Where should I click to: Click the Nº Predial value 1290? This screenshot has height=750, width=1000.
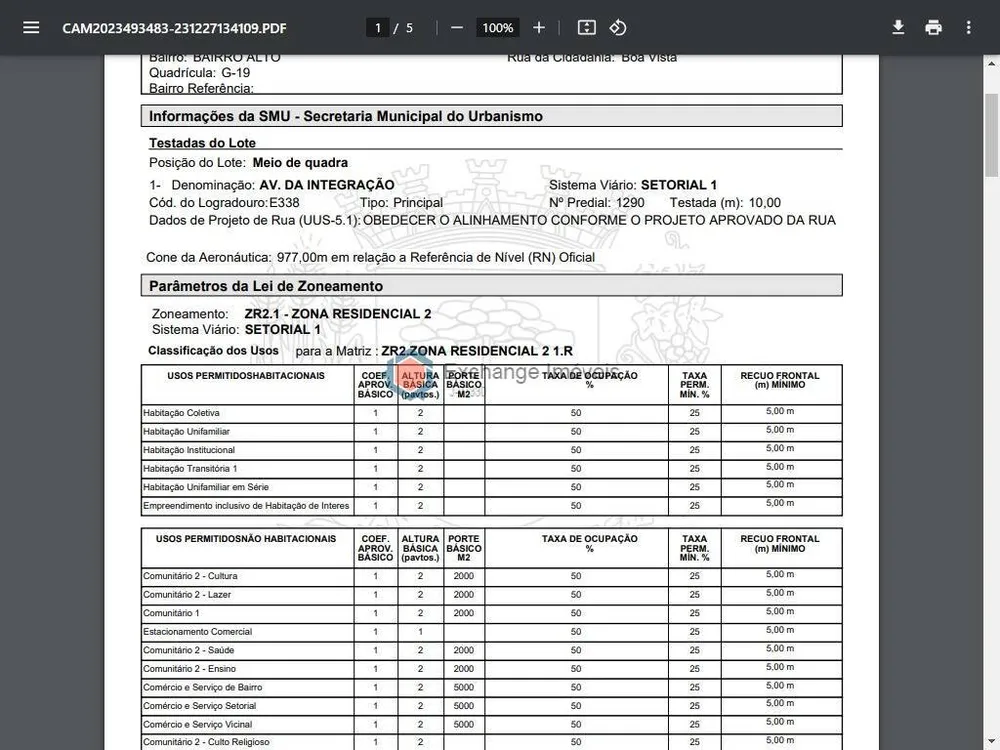pyautogui.click(x=630, y=203)
